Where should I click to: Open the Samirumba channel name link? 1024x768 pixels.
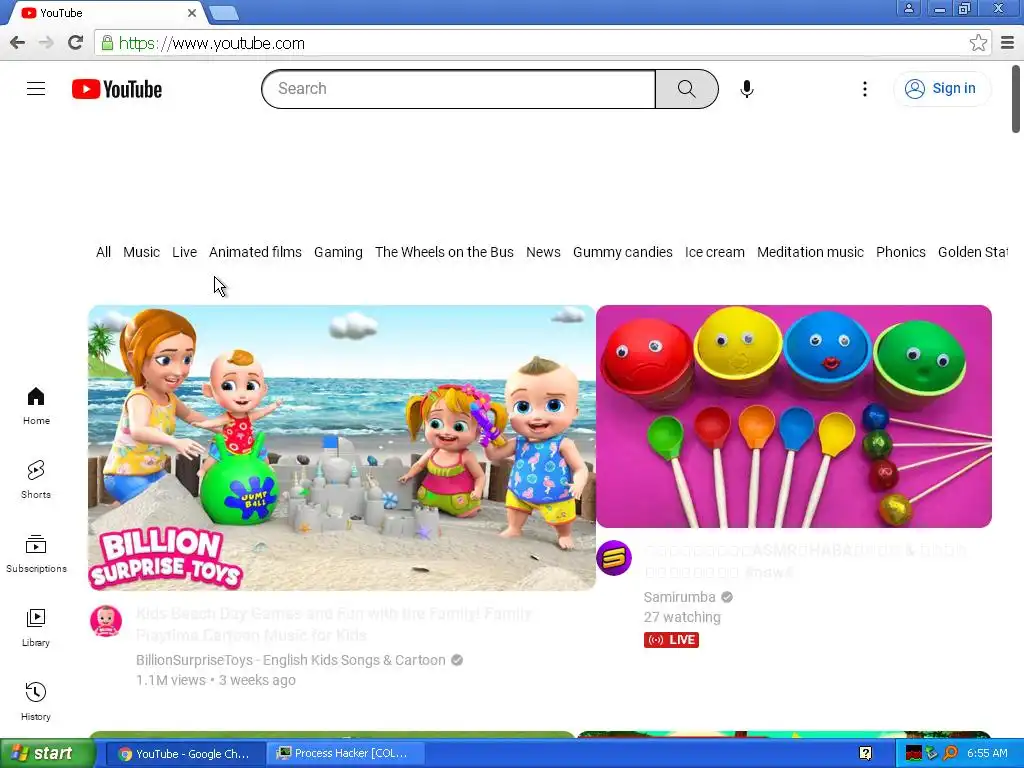679,597
